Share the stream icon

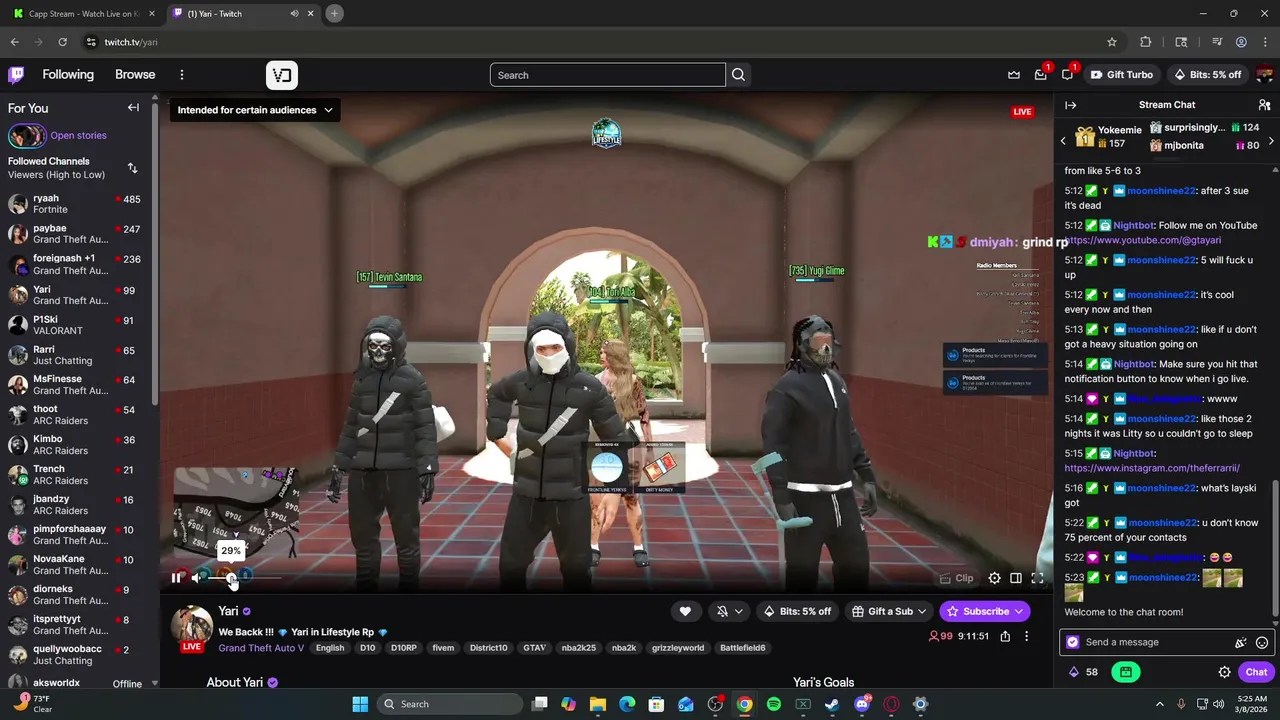pyautogui.click(x=1005, y=636)
